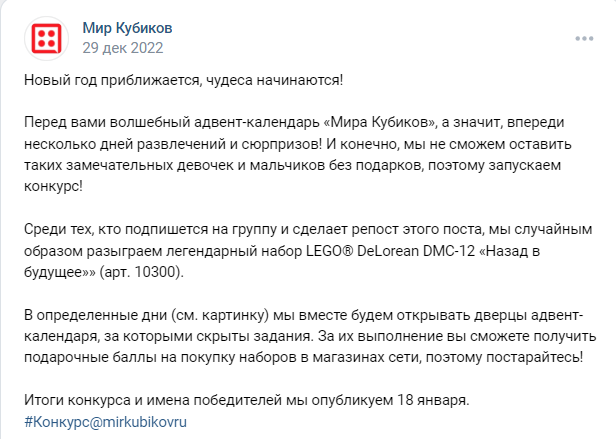The height and width of the screenshot is (439, 616).
Task: Open the Мир Кубиков group name link
Action: pos(127,28)
